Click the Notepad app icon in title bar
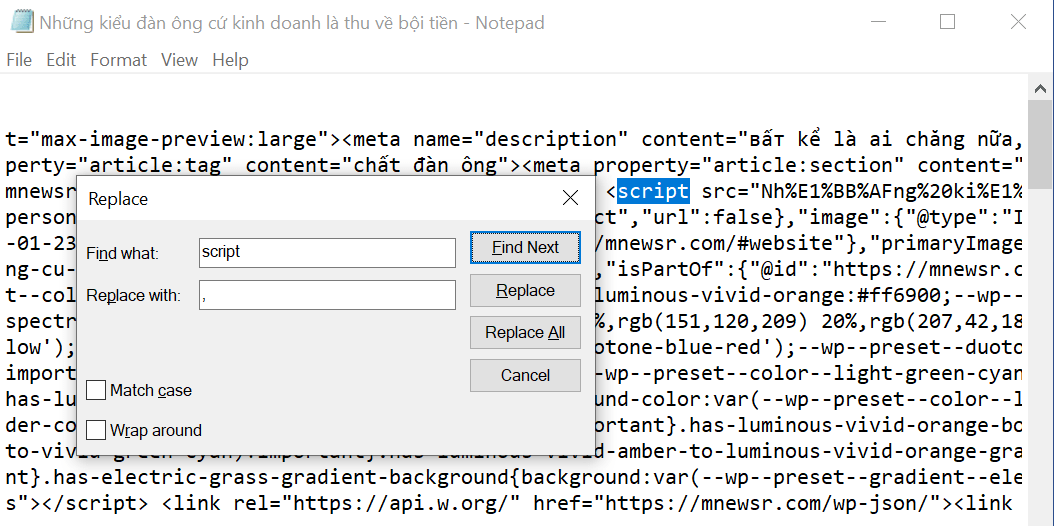The image size is (1054, 526). point(22,22)
